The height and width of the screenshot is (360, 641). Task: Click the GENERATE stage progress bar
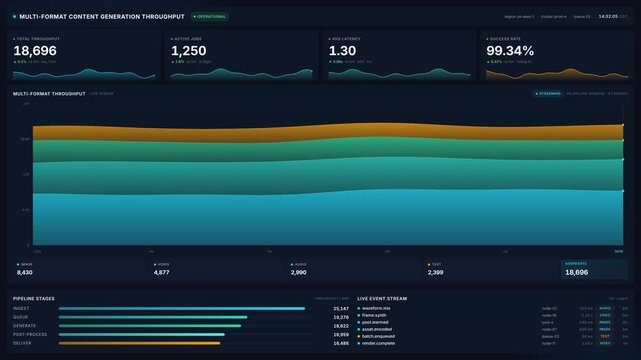point(150,326)
